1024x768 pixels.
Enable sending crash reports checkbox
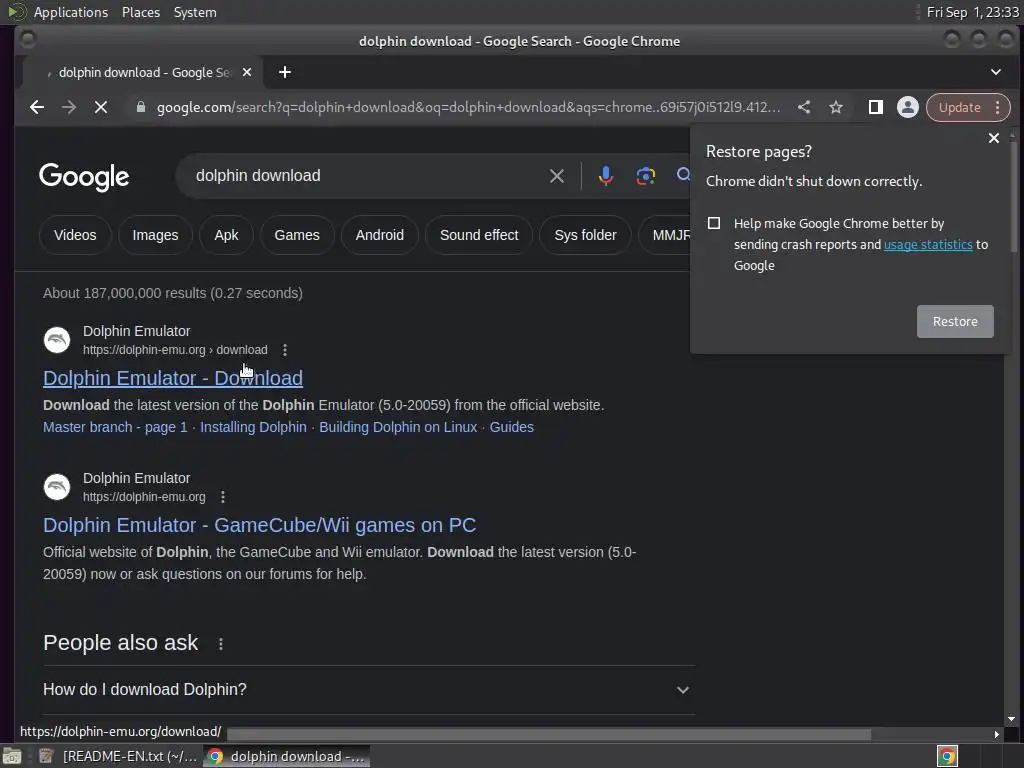[x=714, y=223]
